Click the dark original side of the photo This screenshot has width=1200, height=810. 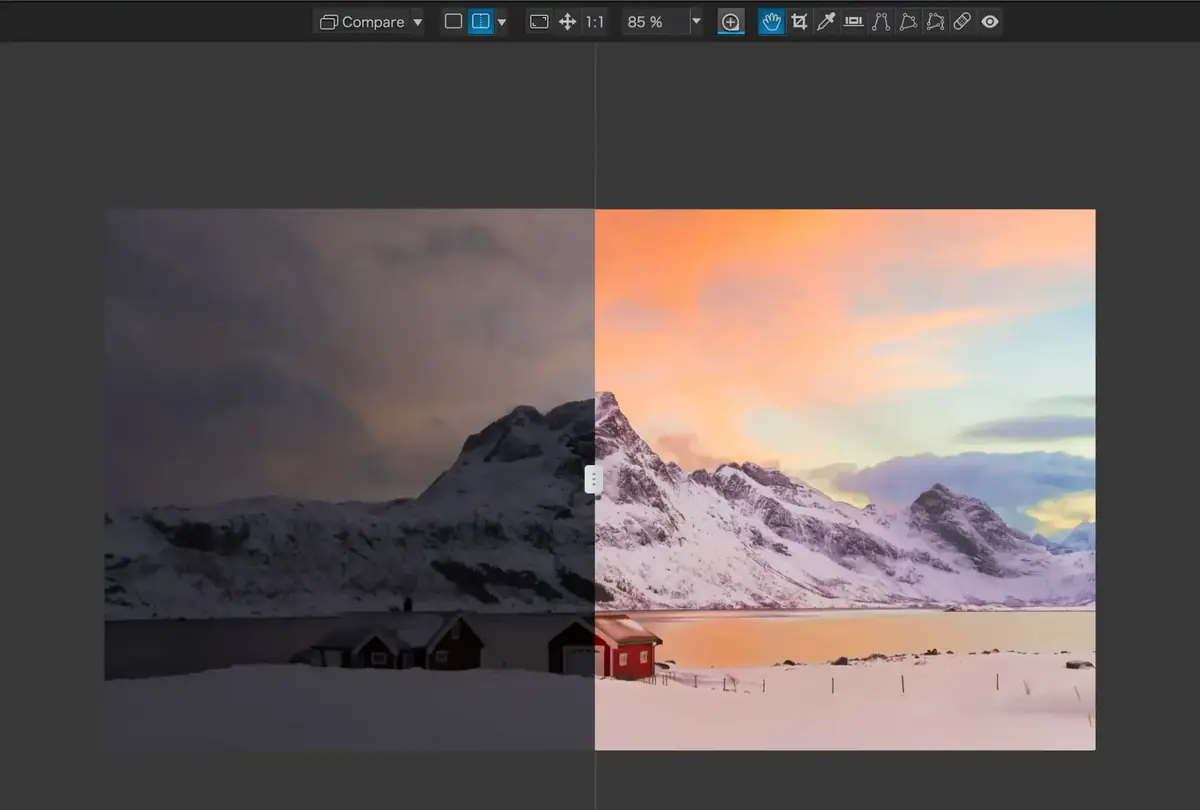click(x=349, y=479)
